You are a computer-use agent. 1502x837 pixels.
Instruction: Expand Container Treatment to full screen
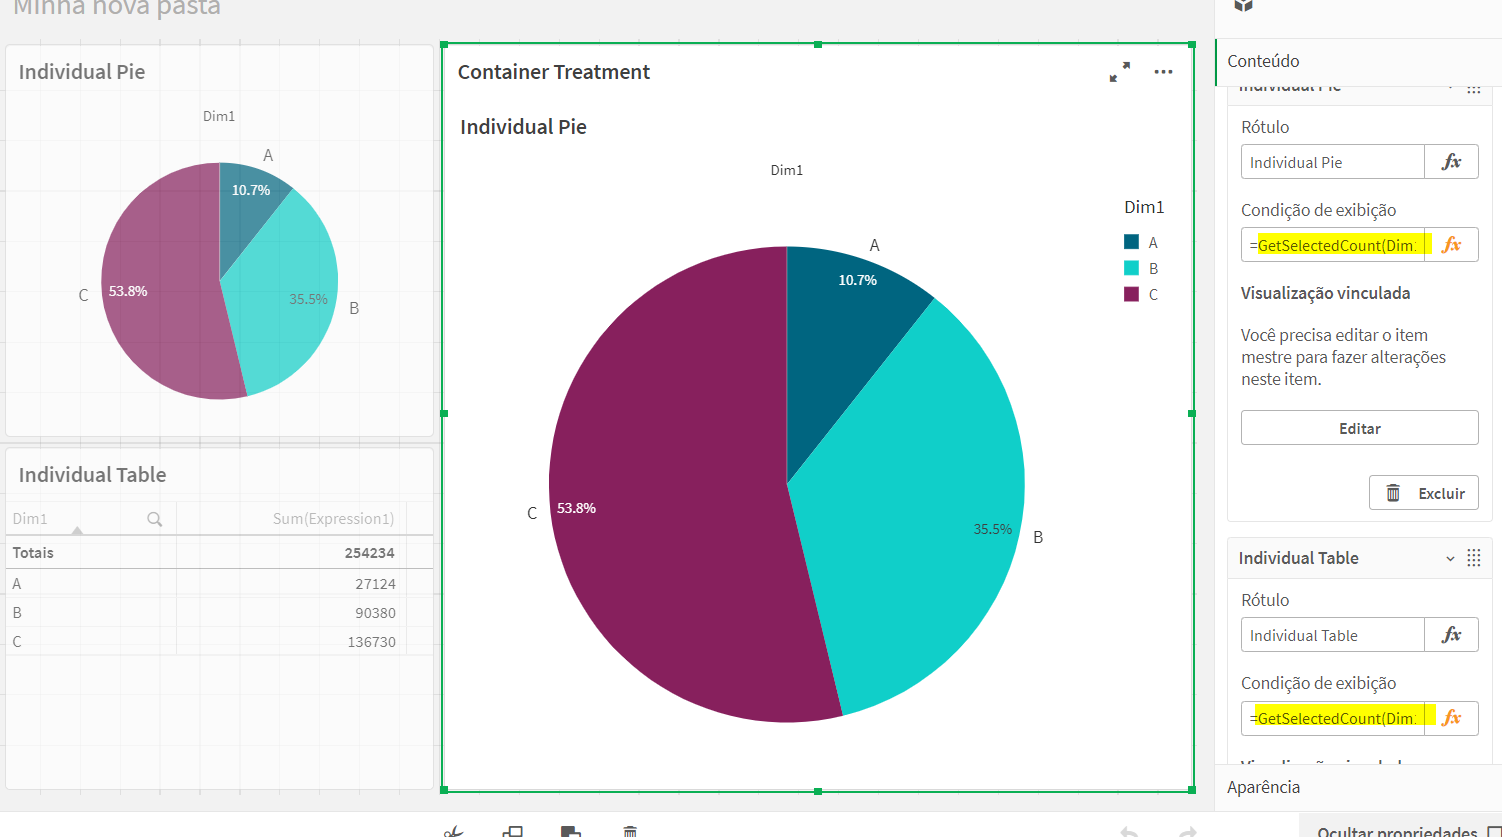pos(1120,71)
